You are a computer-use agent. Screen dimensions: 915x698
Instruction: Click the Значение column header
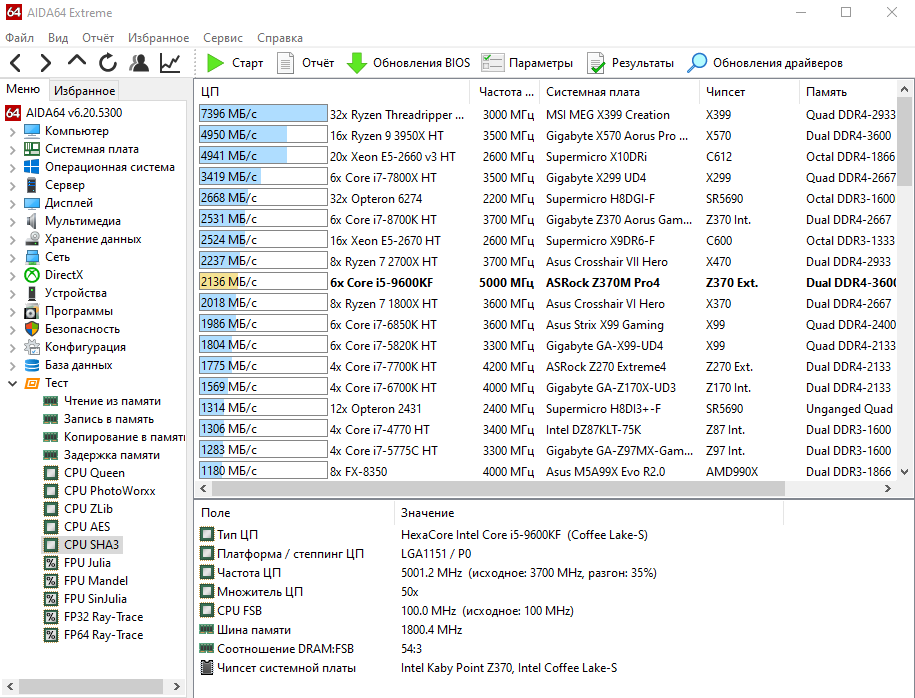(x=588, y=512)
